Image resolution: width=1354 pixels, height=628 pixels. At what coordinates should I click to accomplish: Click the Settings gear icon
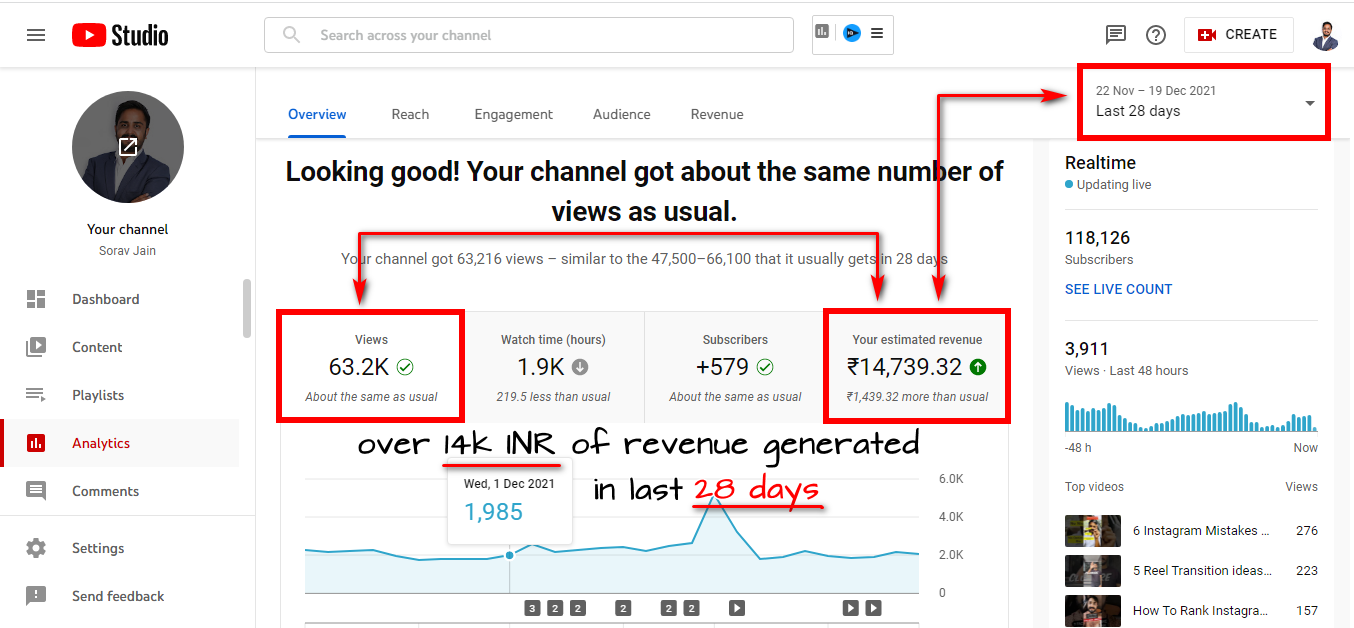[36, 548]
